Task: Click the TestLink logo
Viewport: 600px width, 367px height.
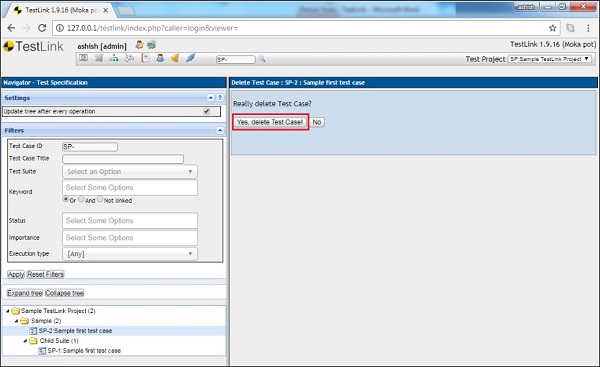Action: [x=33, y=47]
